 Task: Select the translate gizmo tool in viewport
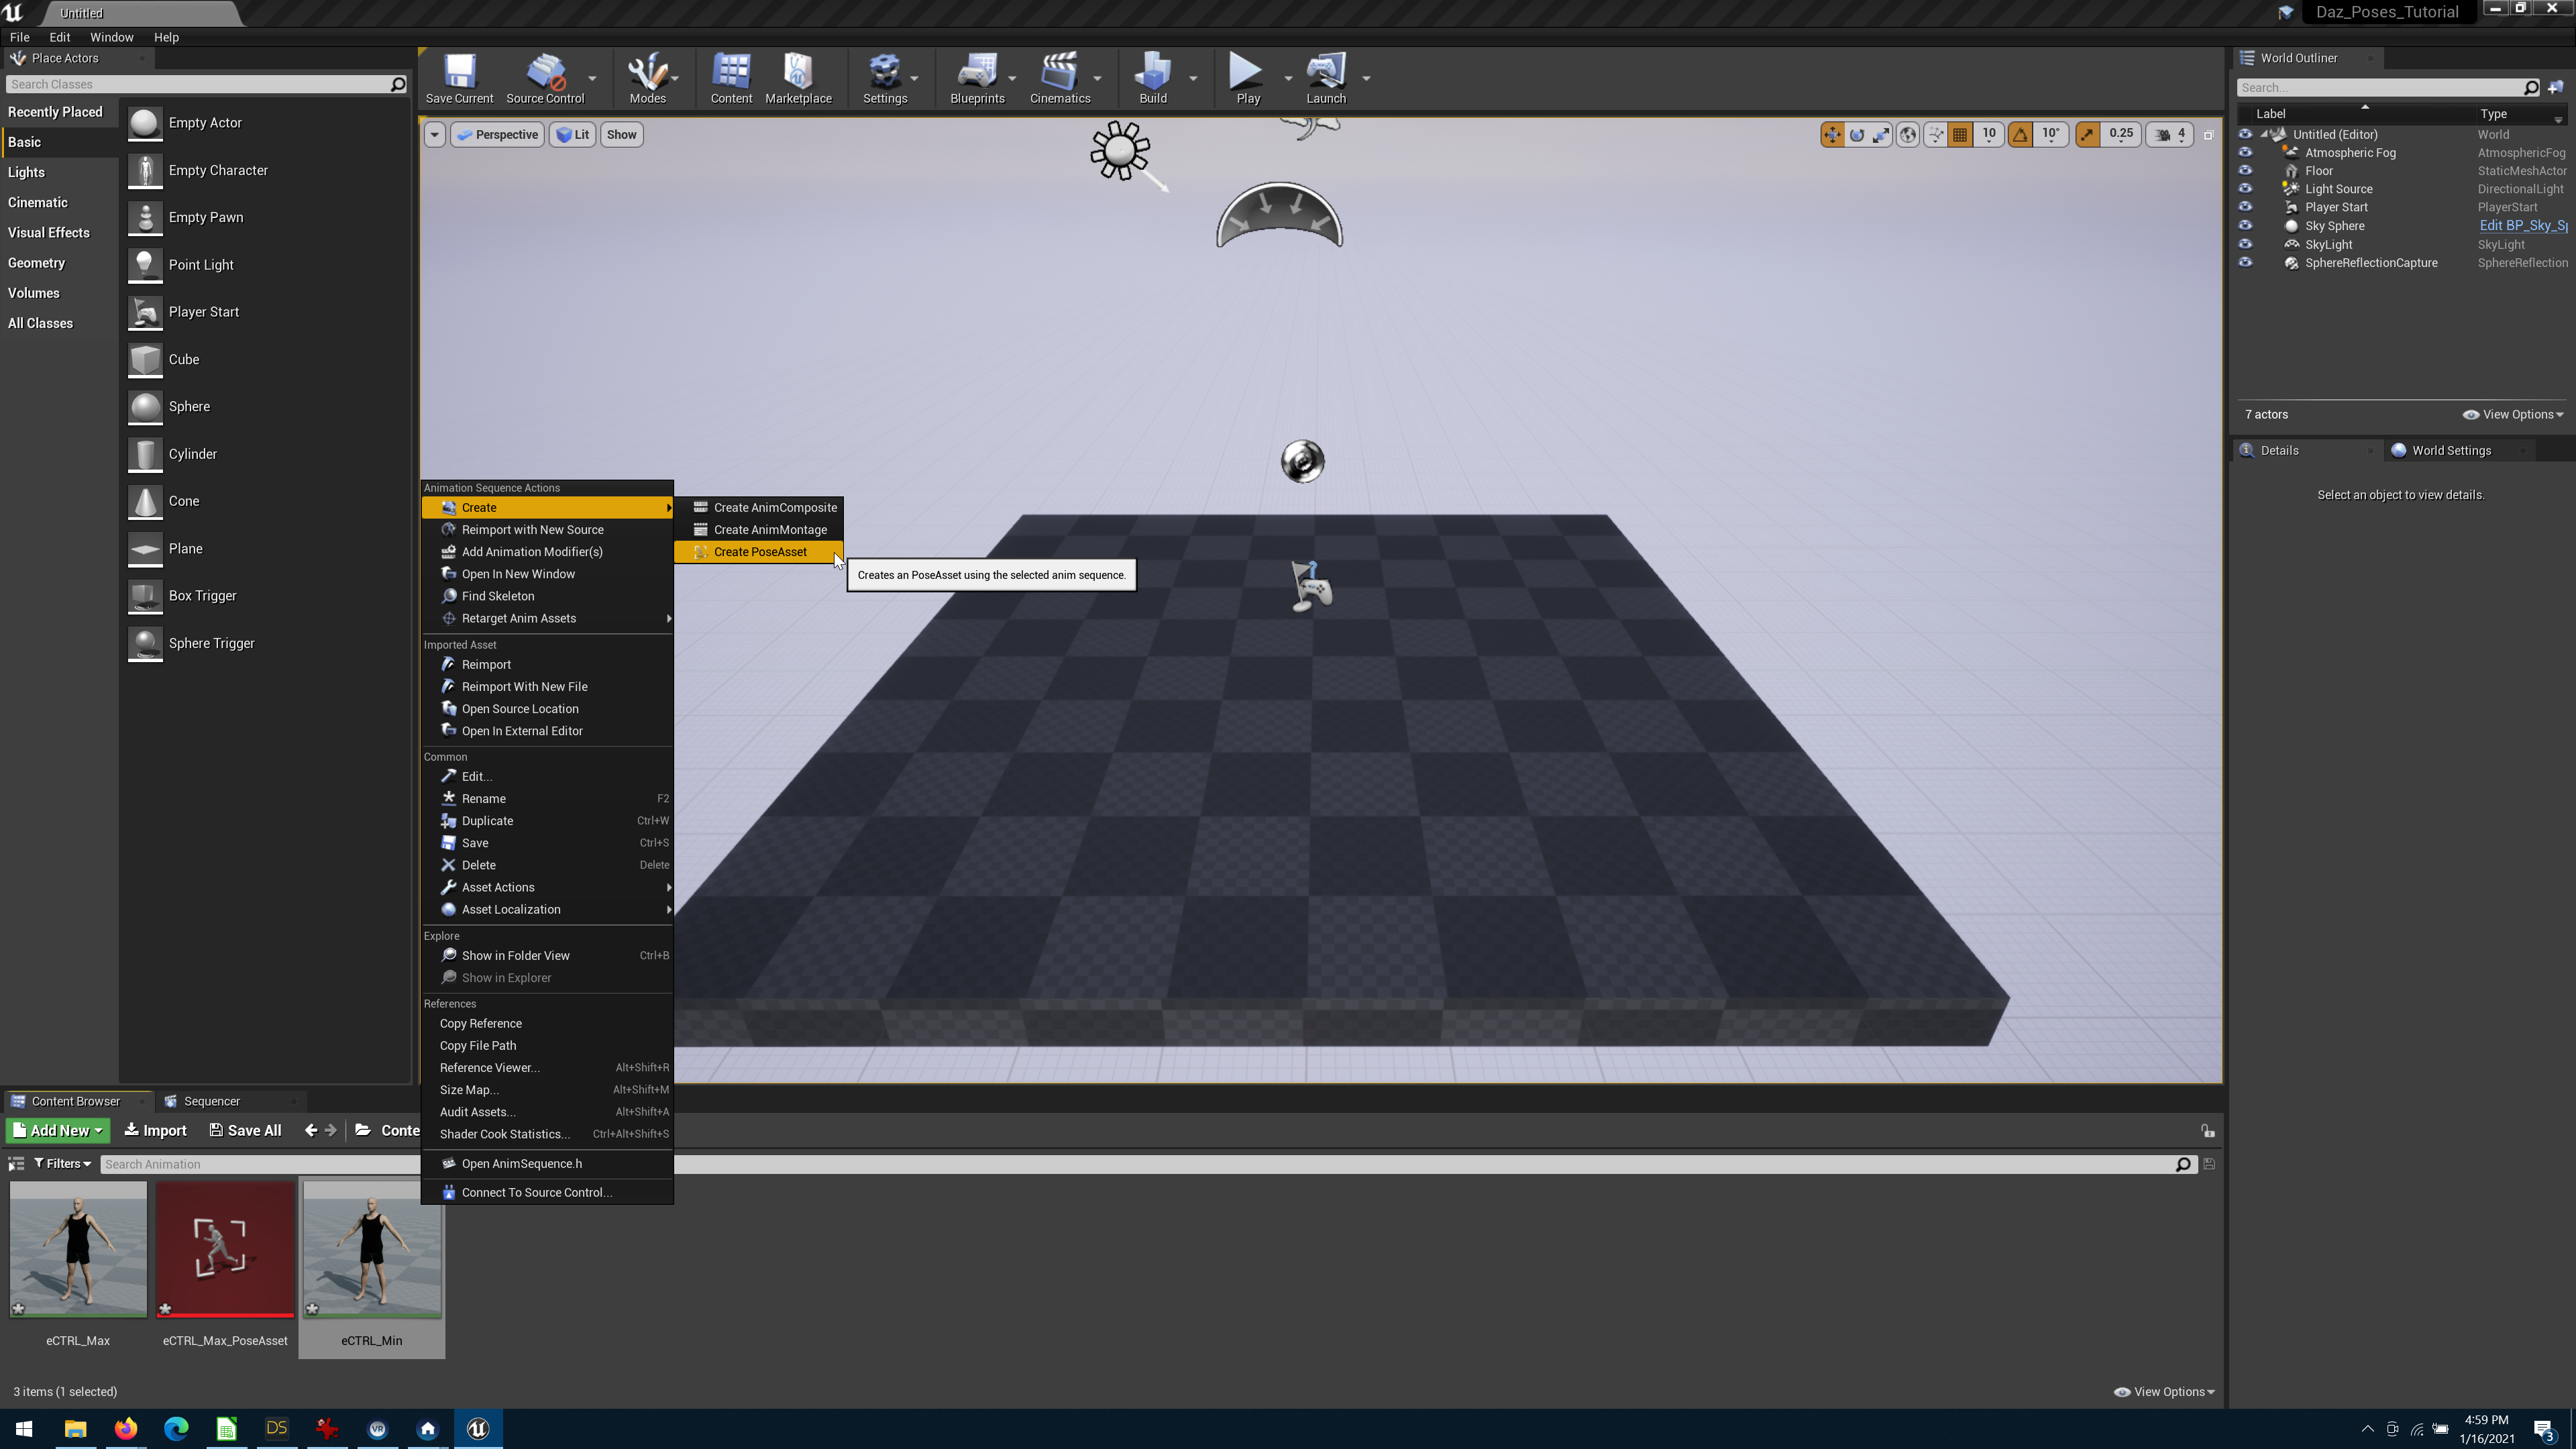coord(1832,135)
